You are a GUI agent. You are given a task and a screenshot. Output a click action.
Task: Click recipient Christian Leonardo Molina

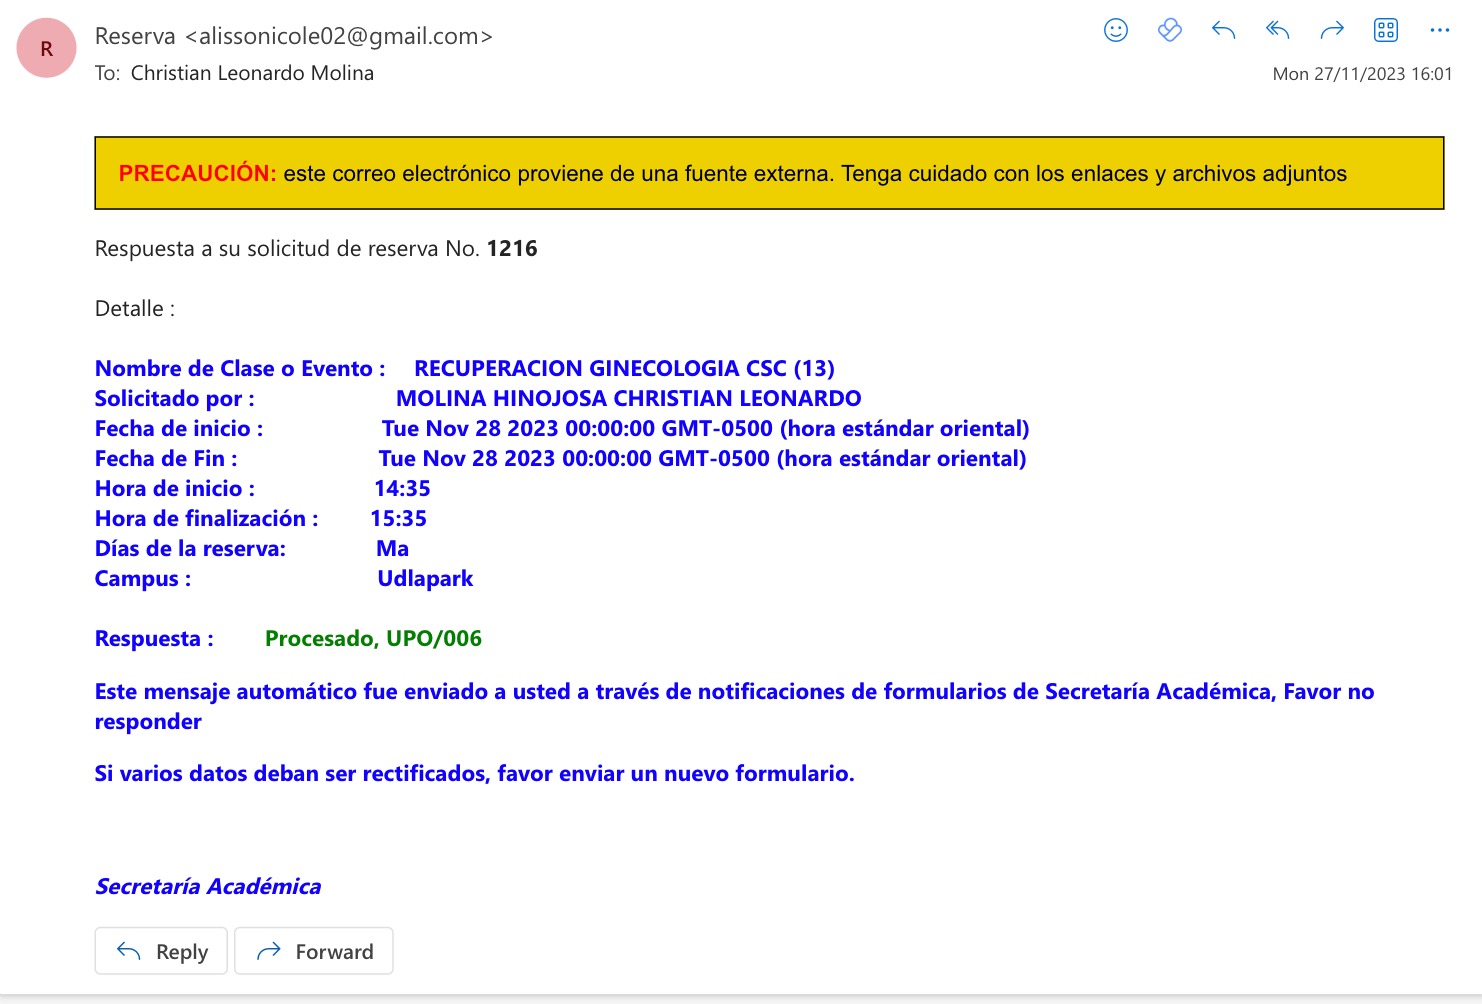[x=252, y=73]
